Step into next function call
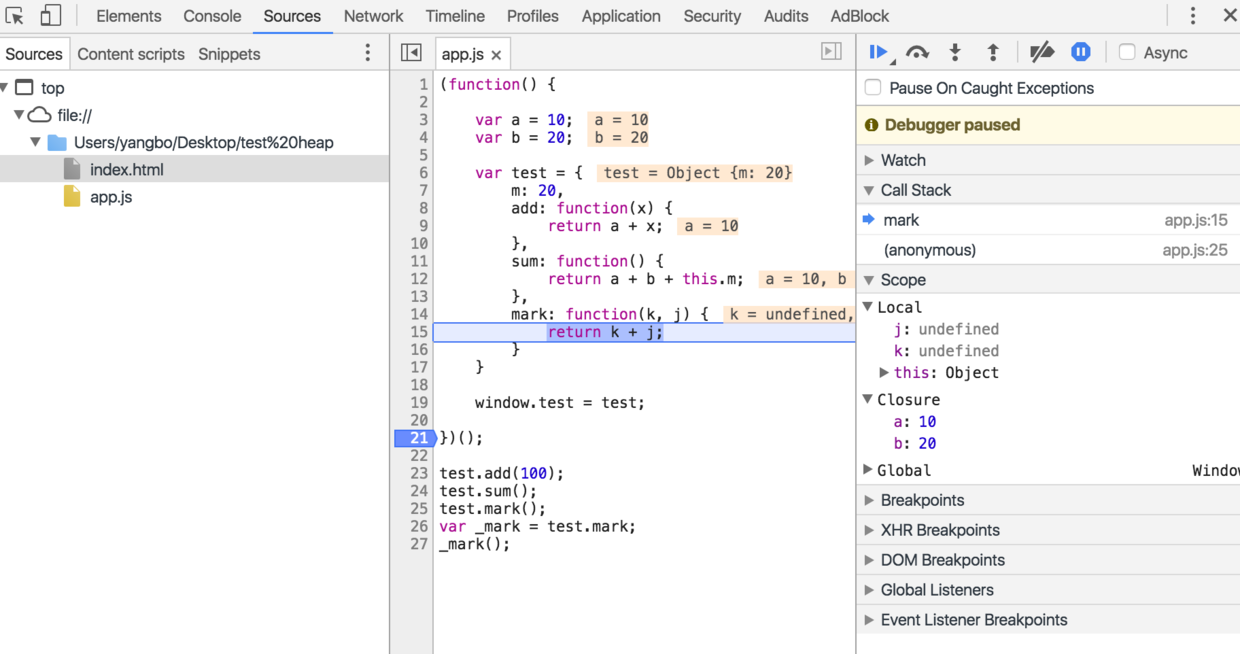Screen dimensions: 1240x654 (955, 52)
